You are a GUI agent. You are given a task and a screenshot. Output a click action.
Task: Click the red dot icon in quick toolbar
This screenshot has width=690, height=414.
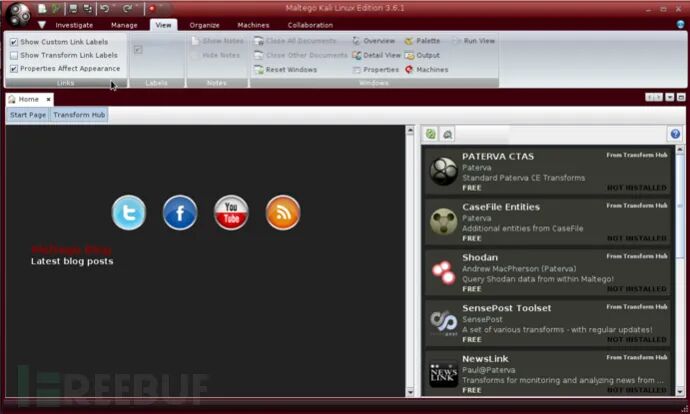152,9
